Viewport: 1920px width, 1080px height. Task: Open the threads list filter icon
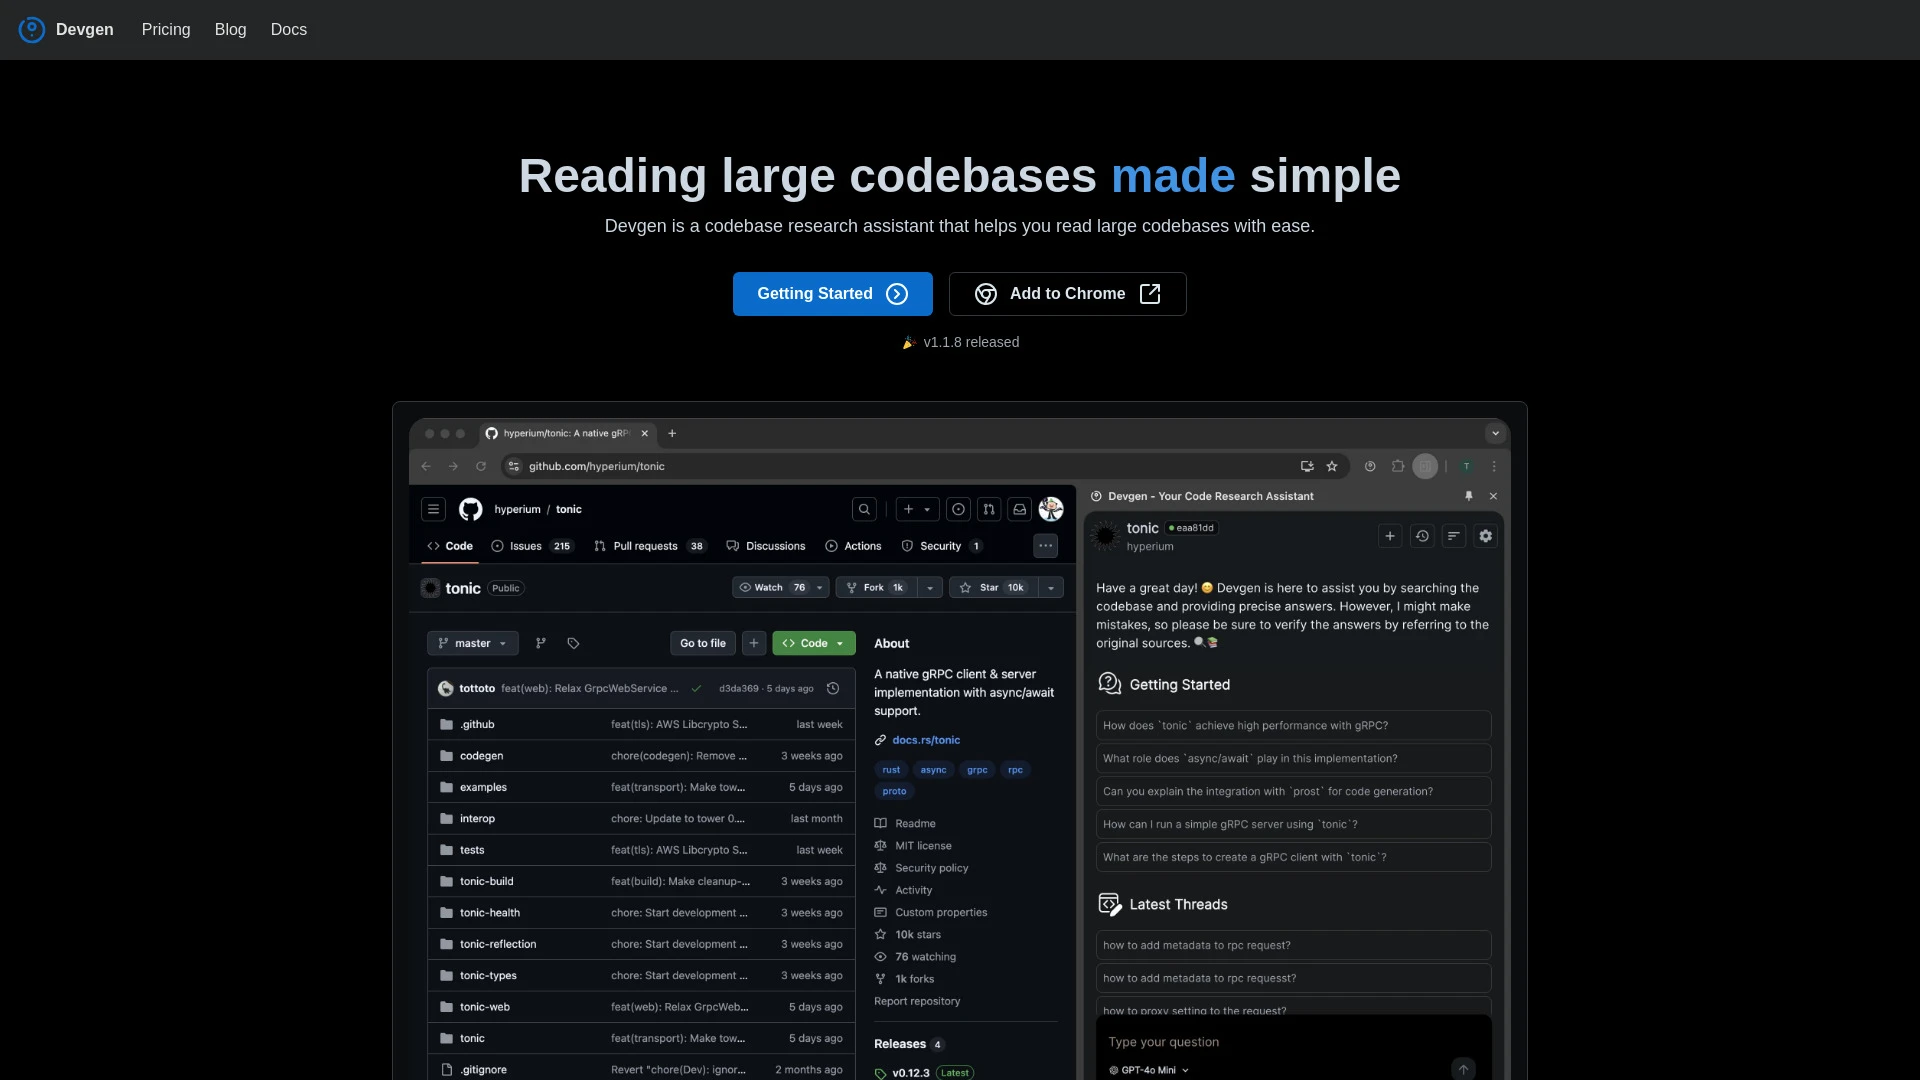point(1454,536)
